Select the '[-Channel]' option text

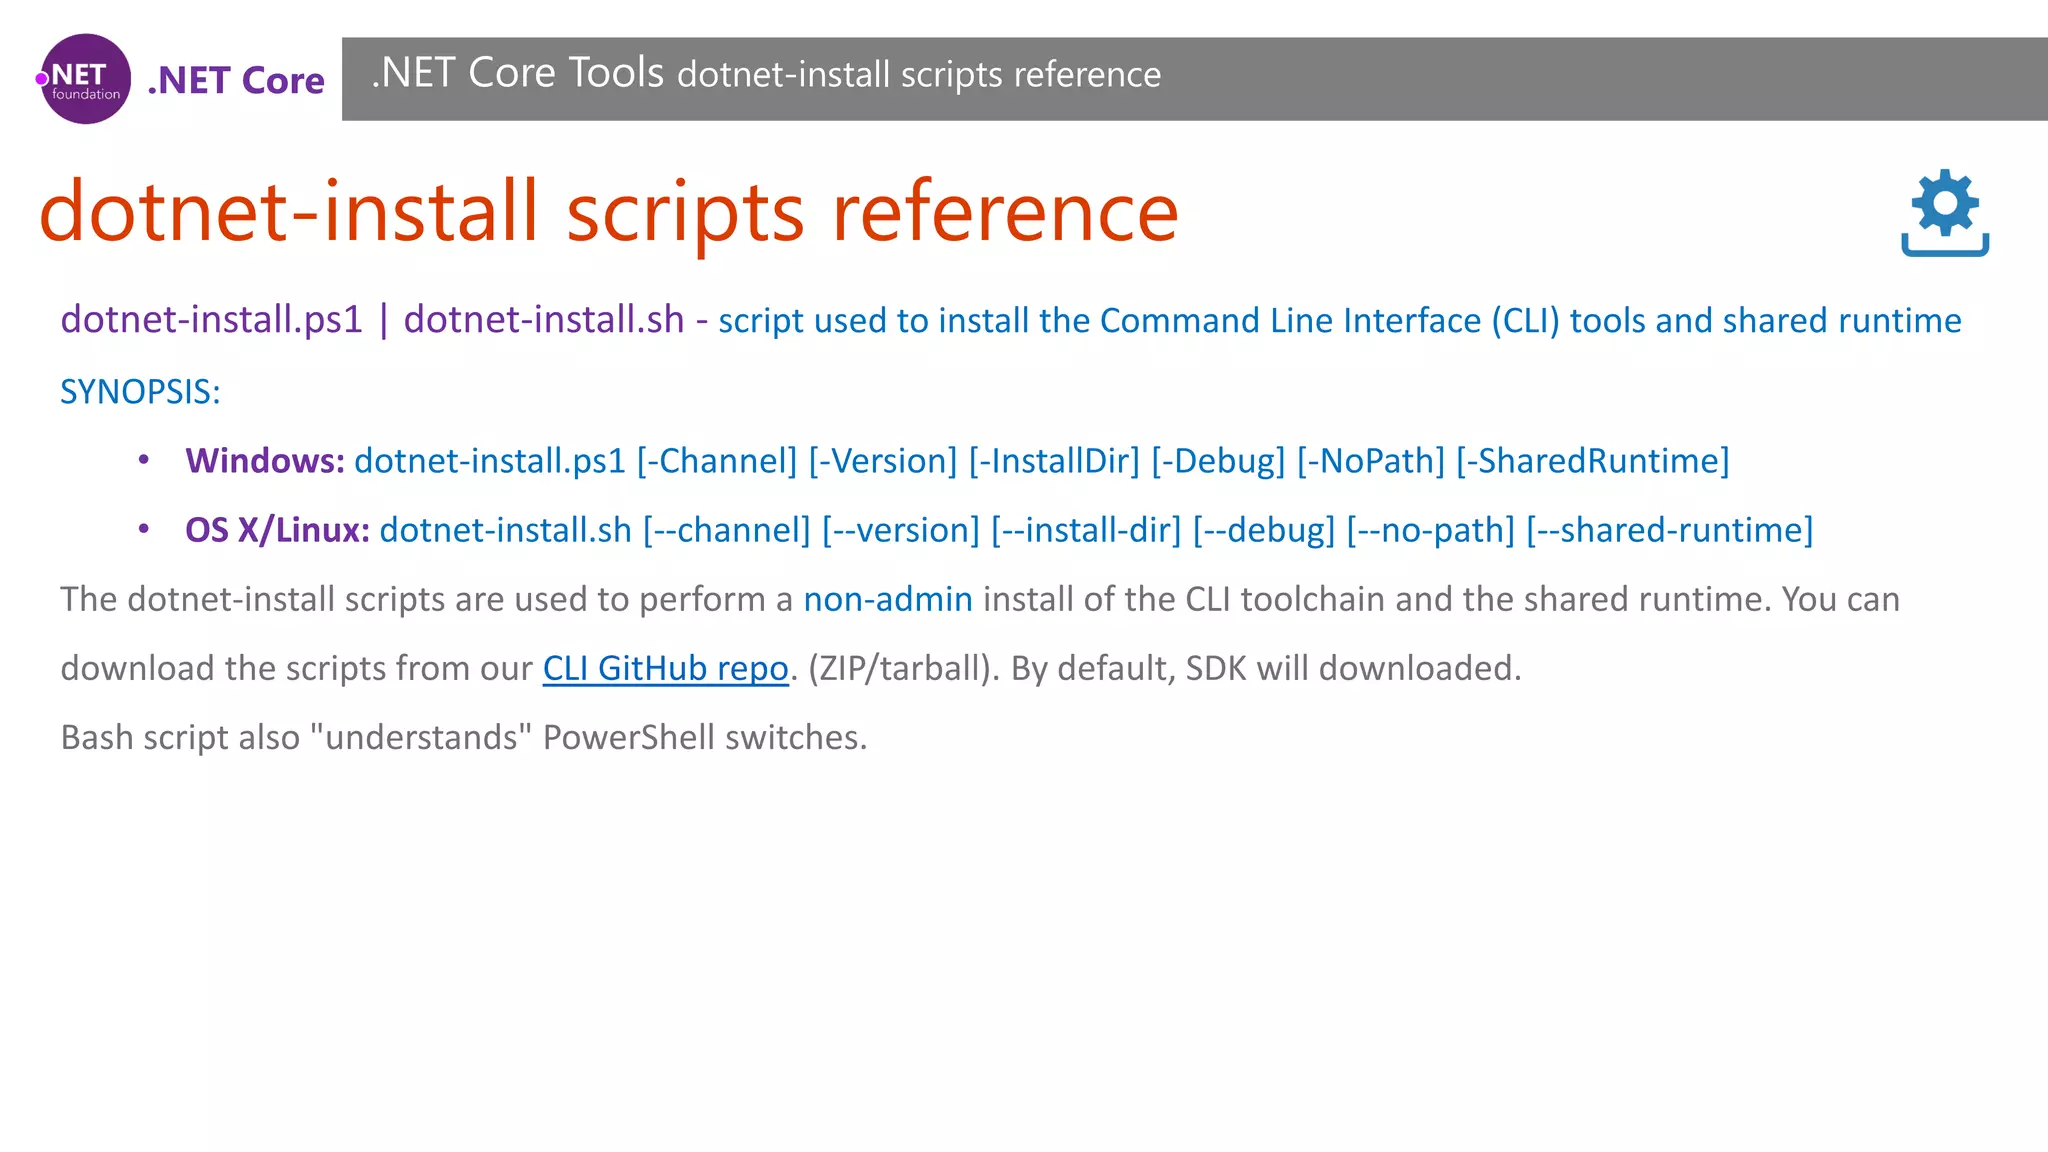coord(717,461)
